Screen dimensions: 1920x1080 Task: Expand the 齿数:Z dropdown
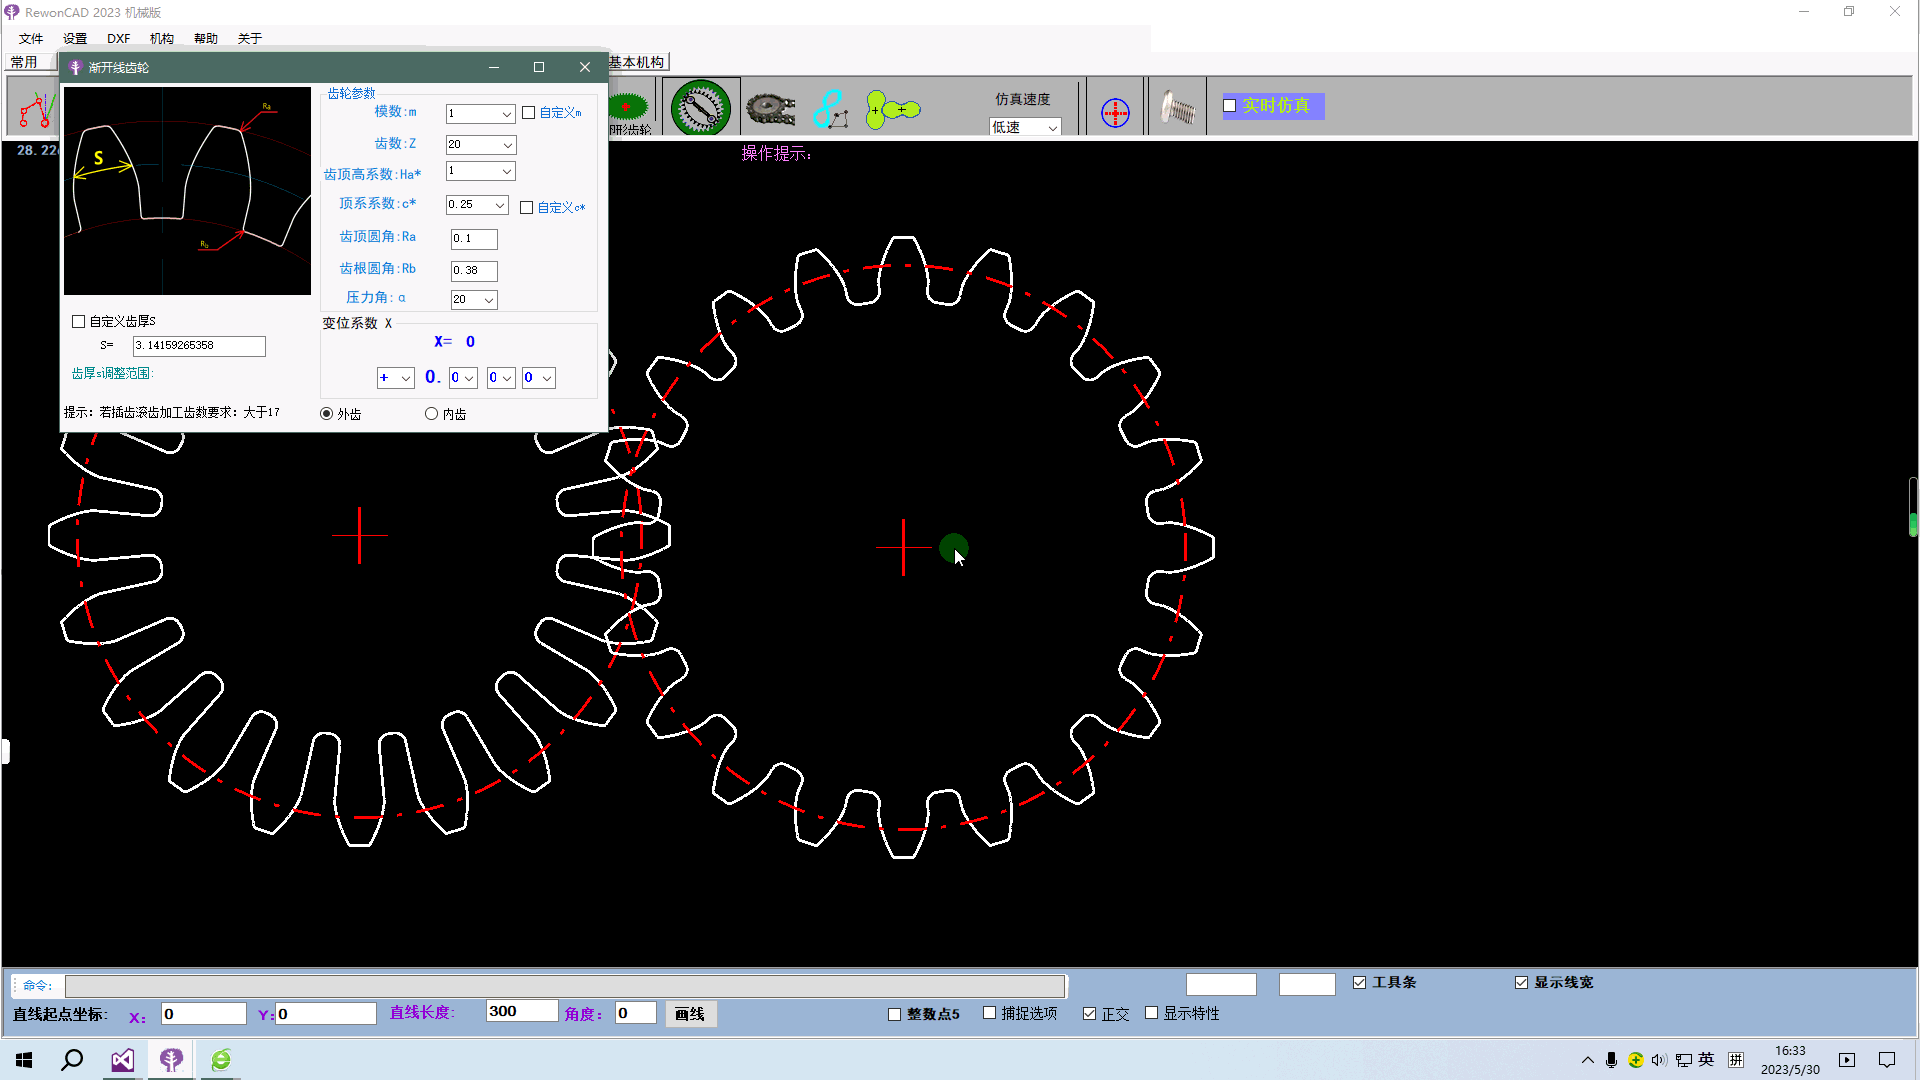[507, 145]
